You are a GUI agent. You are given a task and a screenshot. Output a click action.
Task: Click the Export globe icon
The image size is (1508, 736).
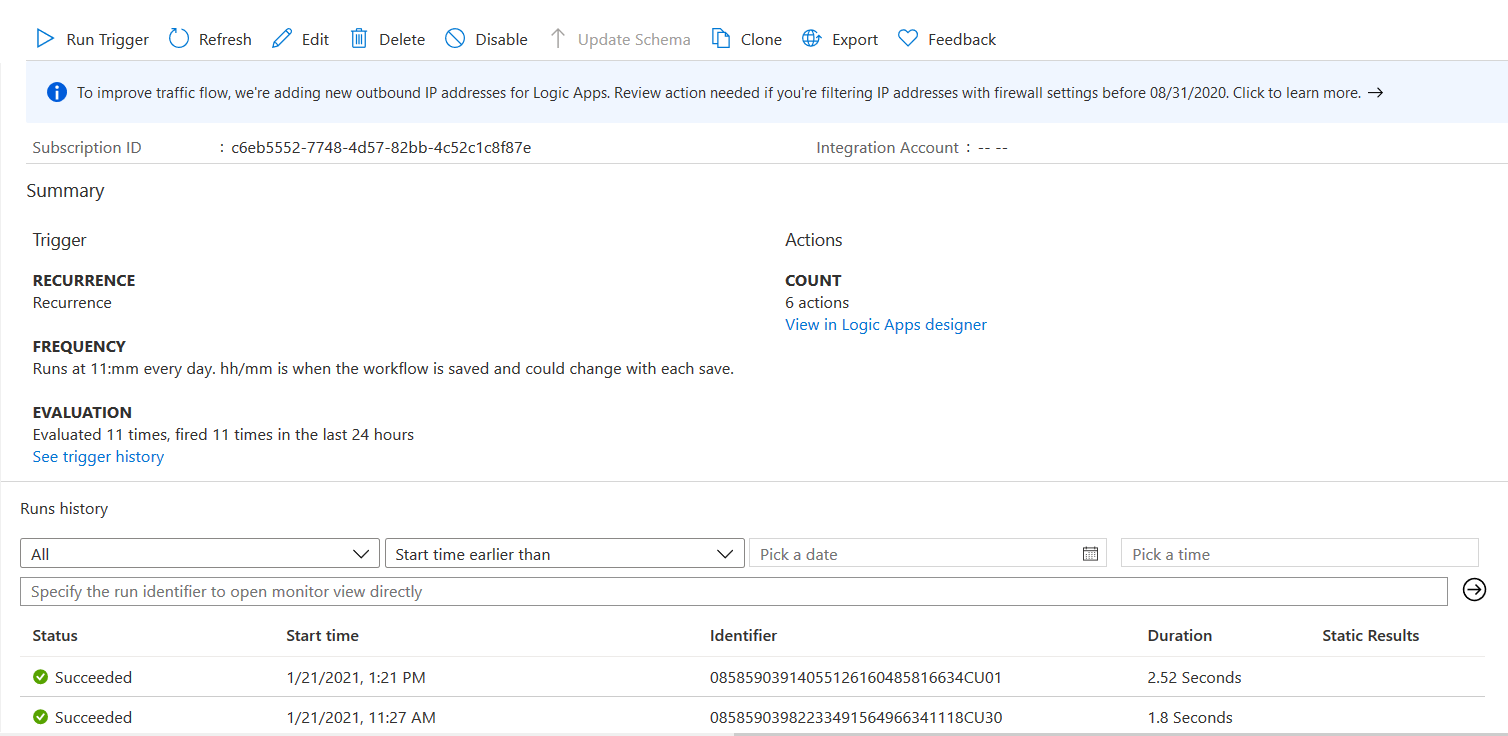coord(812,39)
